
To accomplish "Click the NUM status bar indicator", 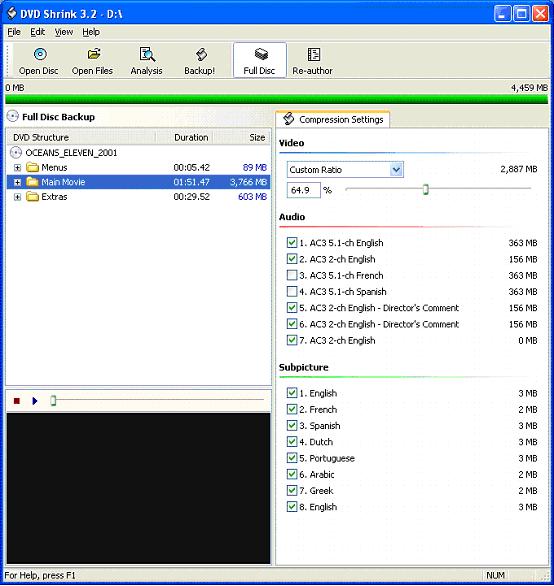I will [496, 575].
